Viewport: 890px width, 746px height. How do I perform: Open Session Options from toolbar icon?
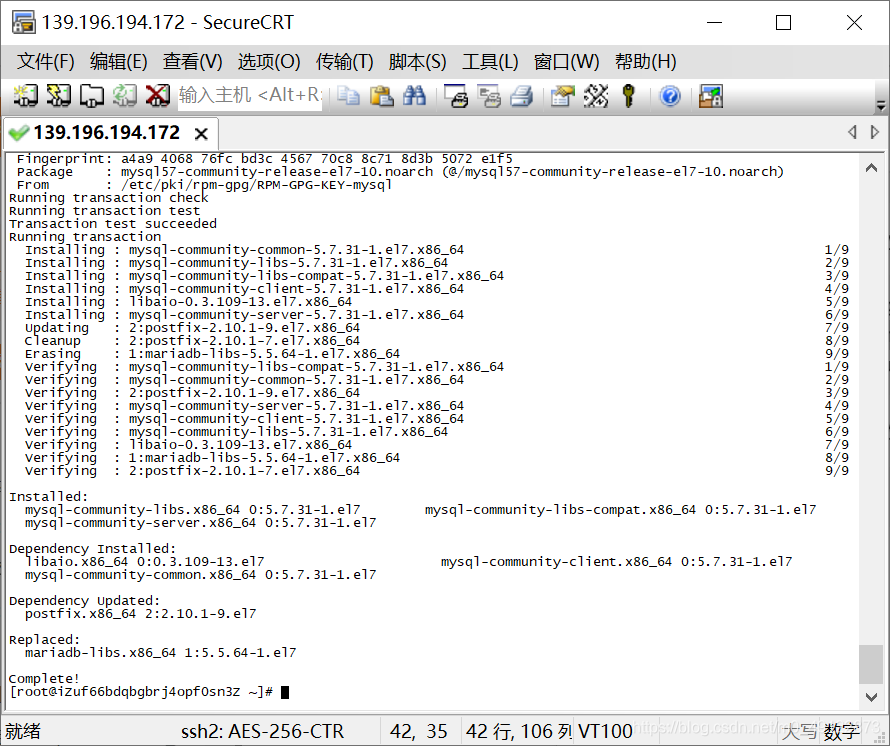click(x=562, y=95)
